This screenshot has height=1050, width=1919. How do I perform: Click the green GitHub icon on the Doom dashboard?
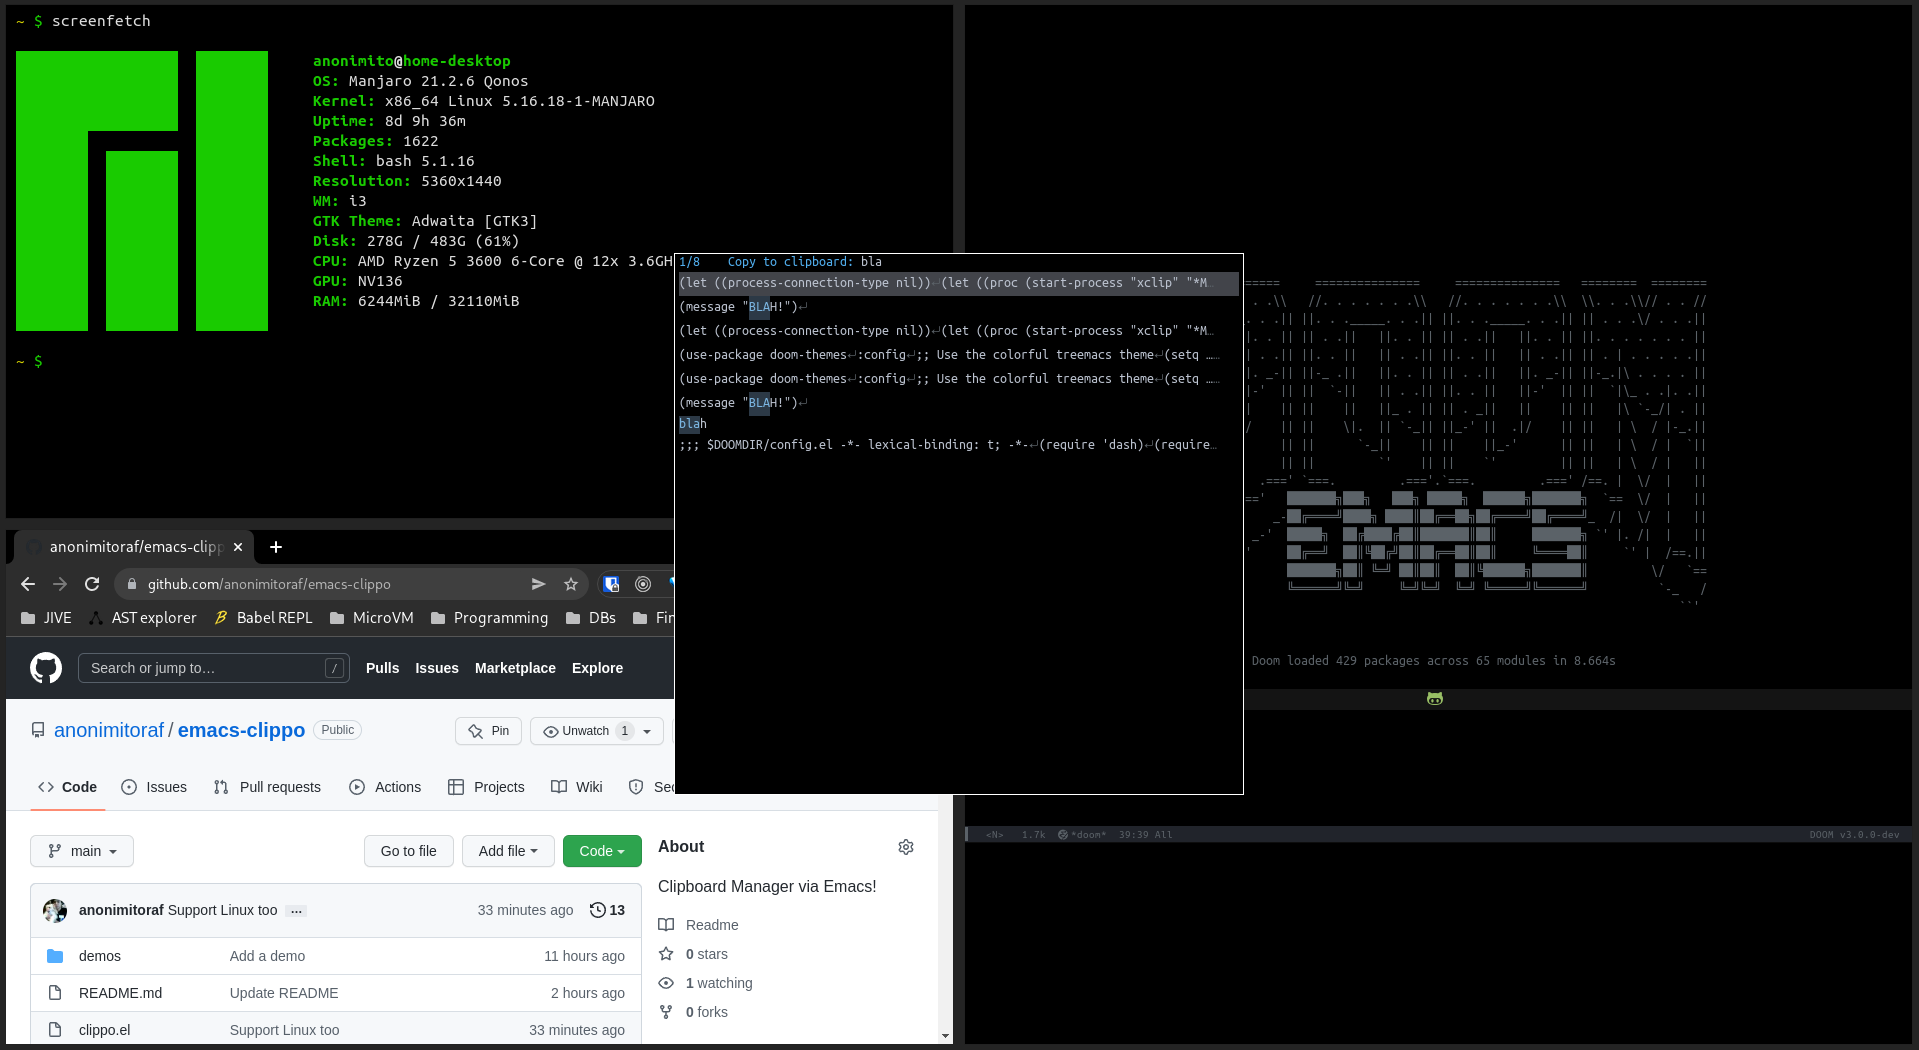point(1435,699)
